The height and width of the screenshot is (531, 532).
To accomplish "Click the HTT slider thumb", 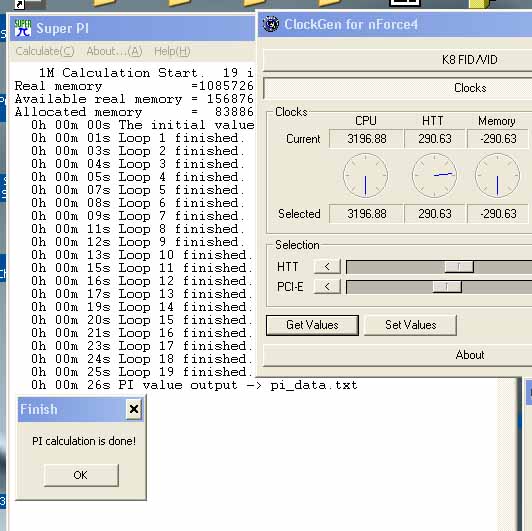I will [459, 267].
